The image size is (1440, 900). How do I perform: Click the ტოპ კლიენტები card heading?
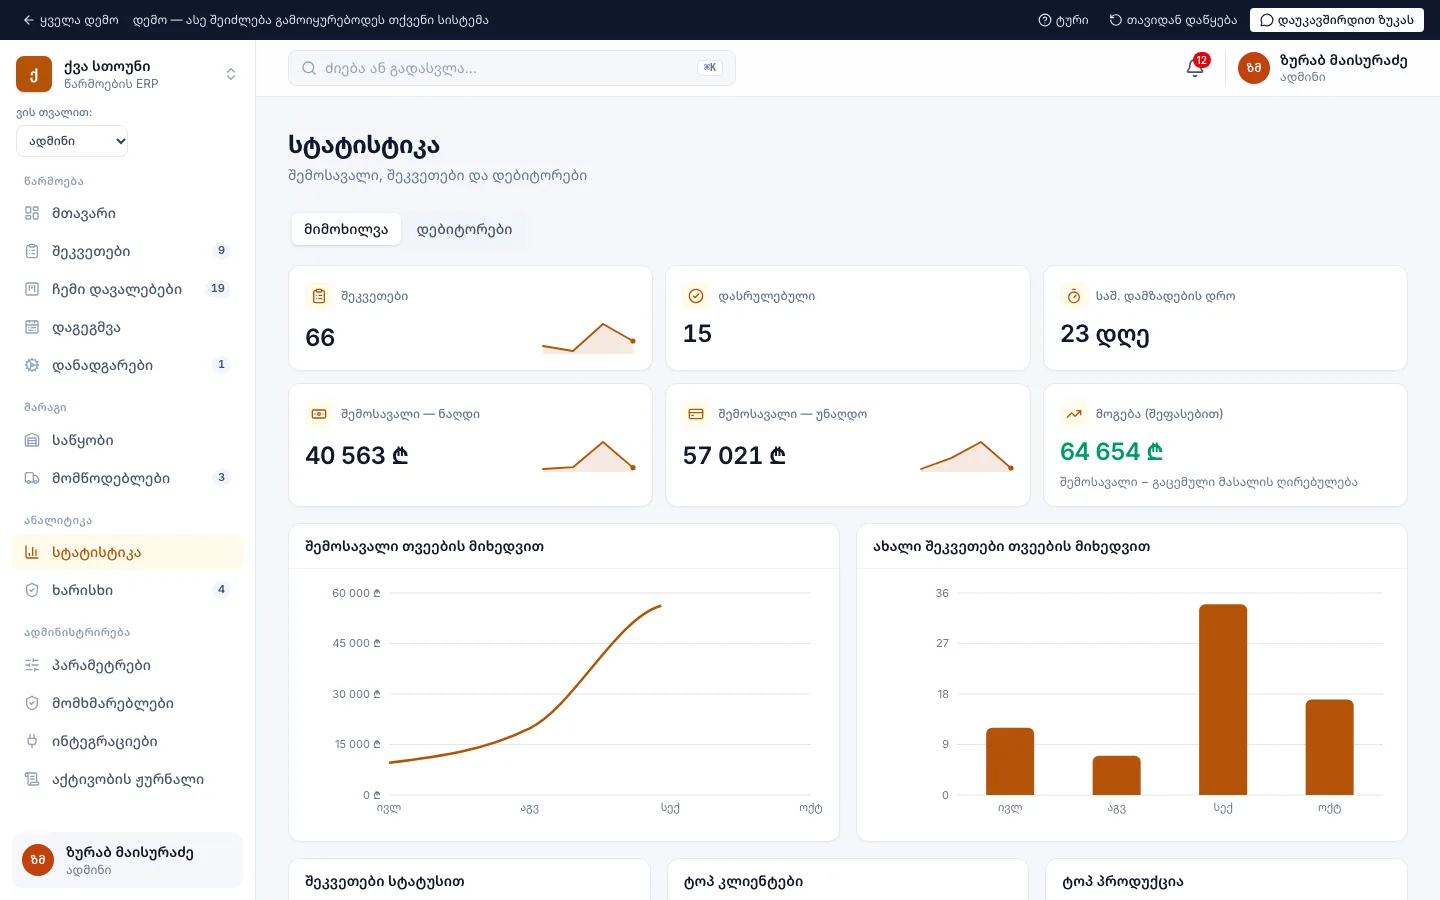[x=743, y=882]
